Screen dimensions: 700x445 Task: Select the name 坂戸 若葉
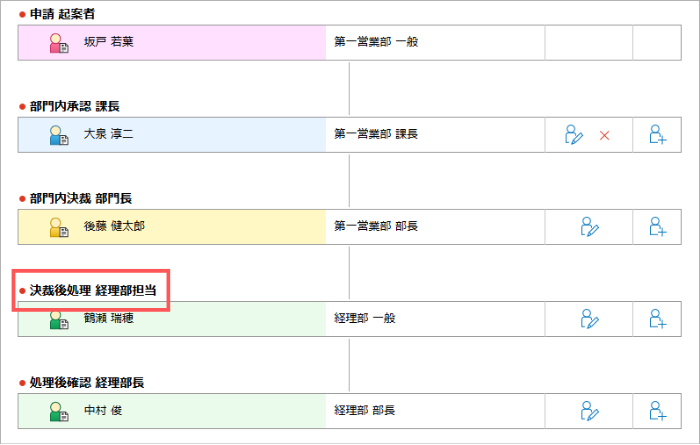coord(108,42)
